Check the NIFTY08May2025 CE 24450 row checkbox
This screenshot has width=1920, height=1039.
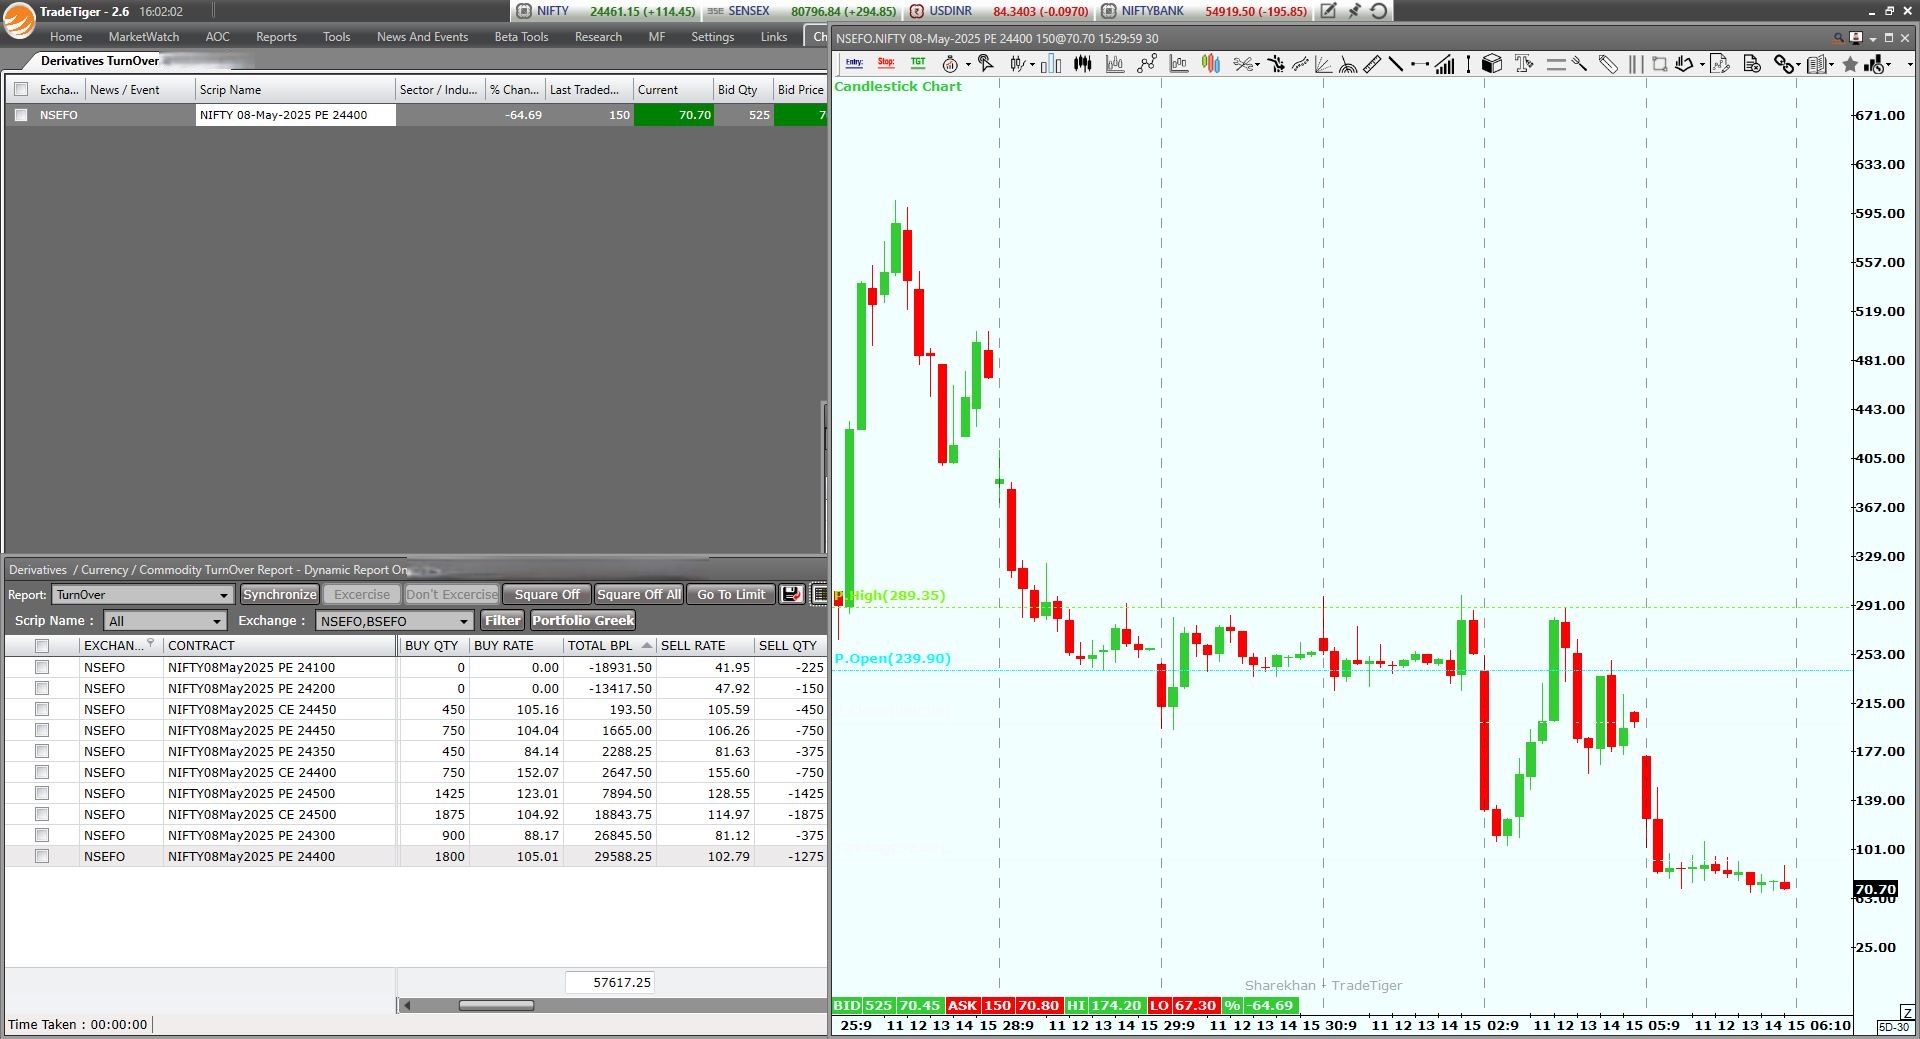pyautogui.click(x=42, y=709)
